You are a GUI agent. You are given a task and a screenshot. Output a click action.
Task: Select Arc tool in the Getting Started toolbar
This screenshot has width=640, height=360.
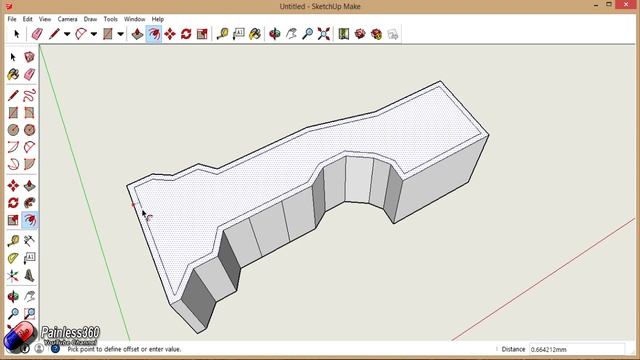click(81, 34)
